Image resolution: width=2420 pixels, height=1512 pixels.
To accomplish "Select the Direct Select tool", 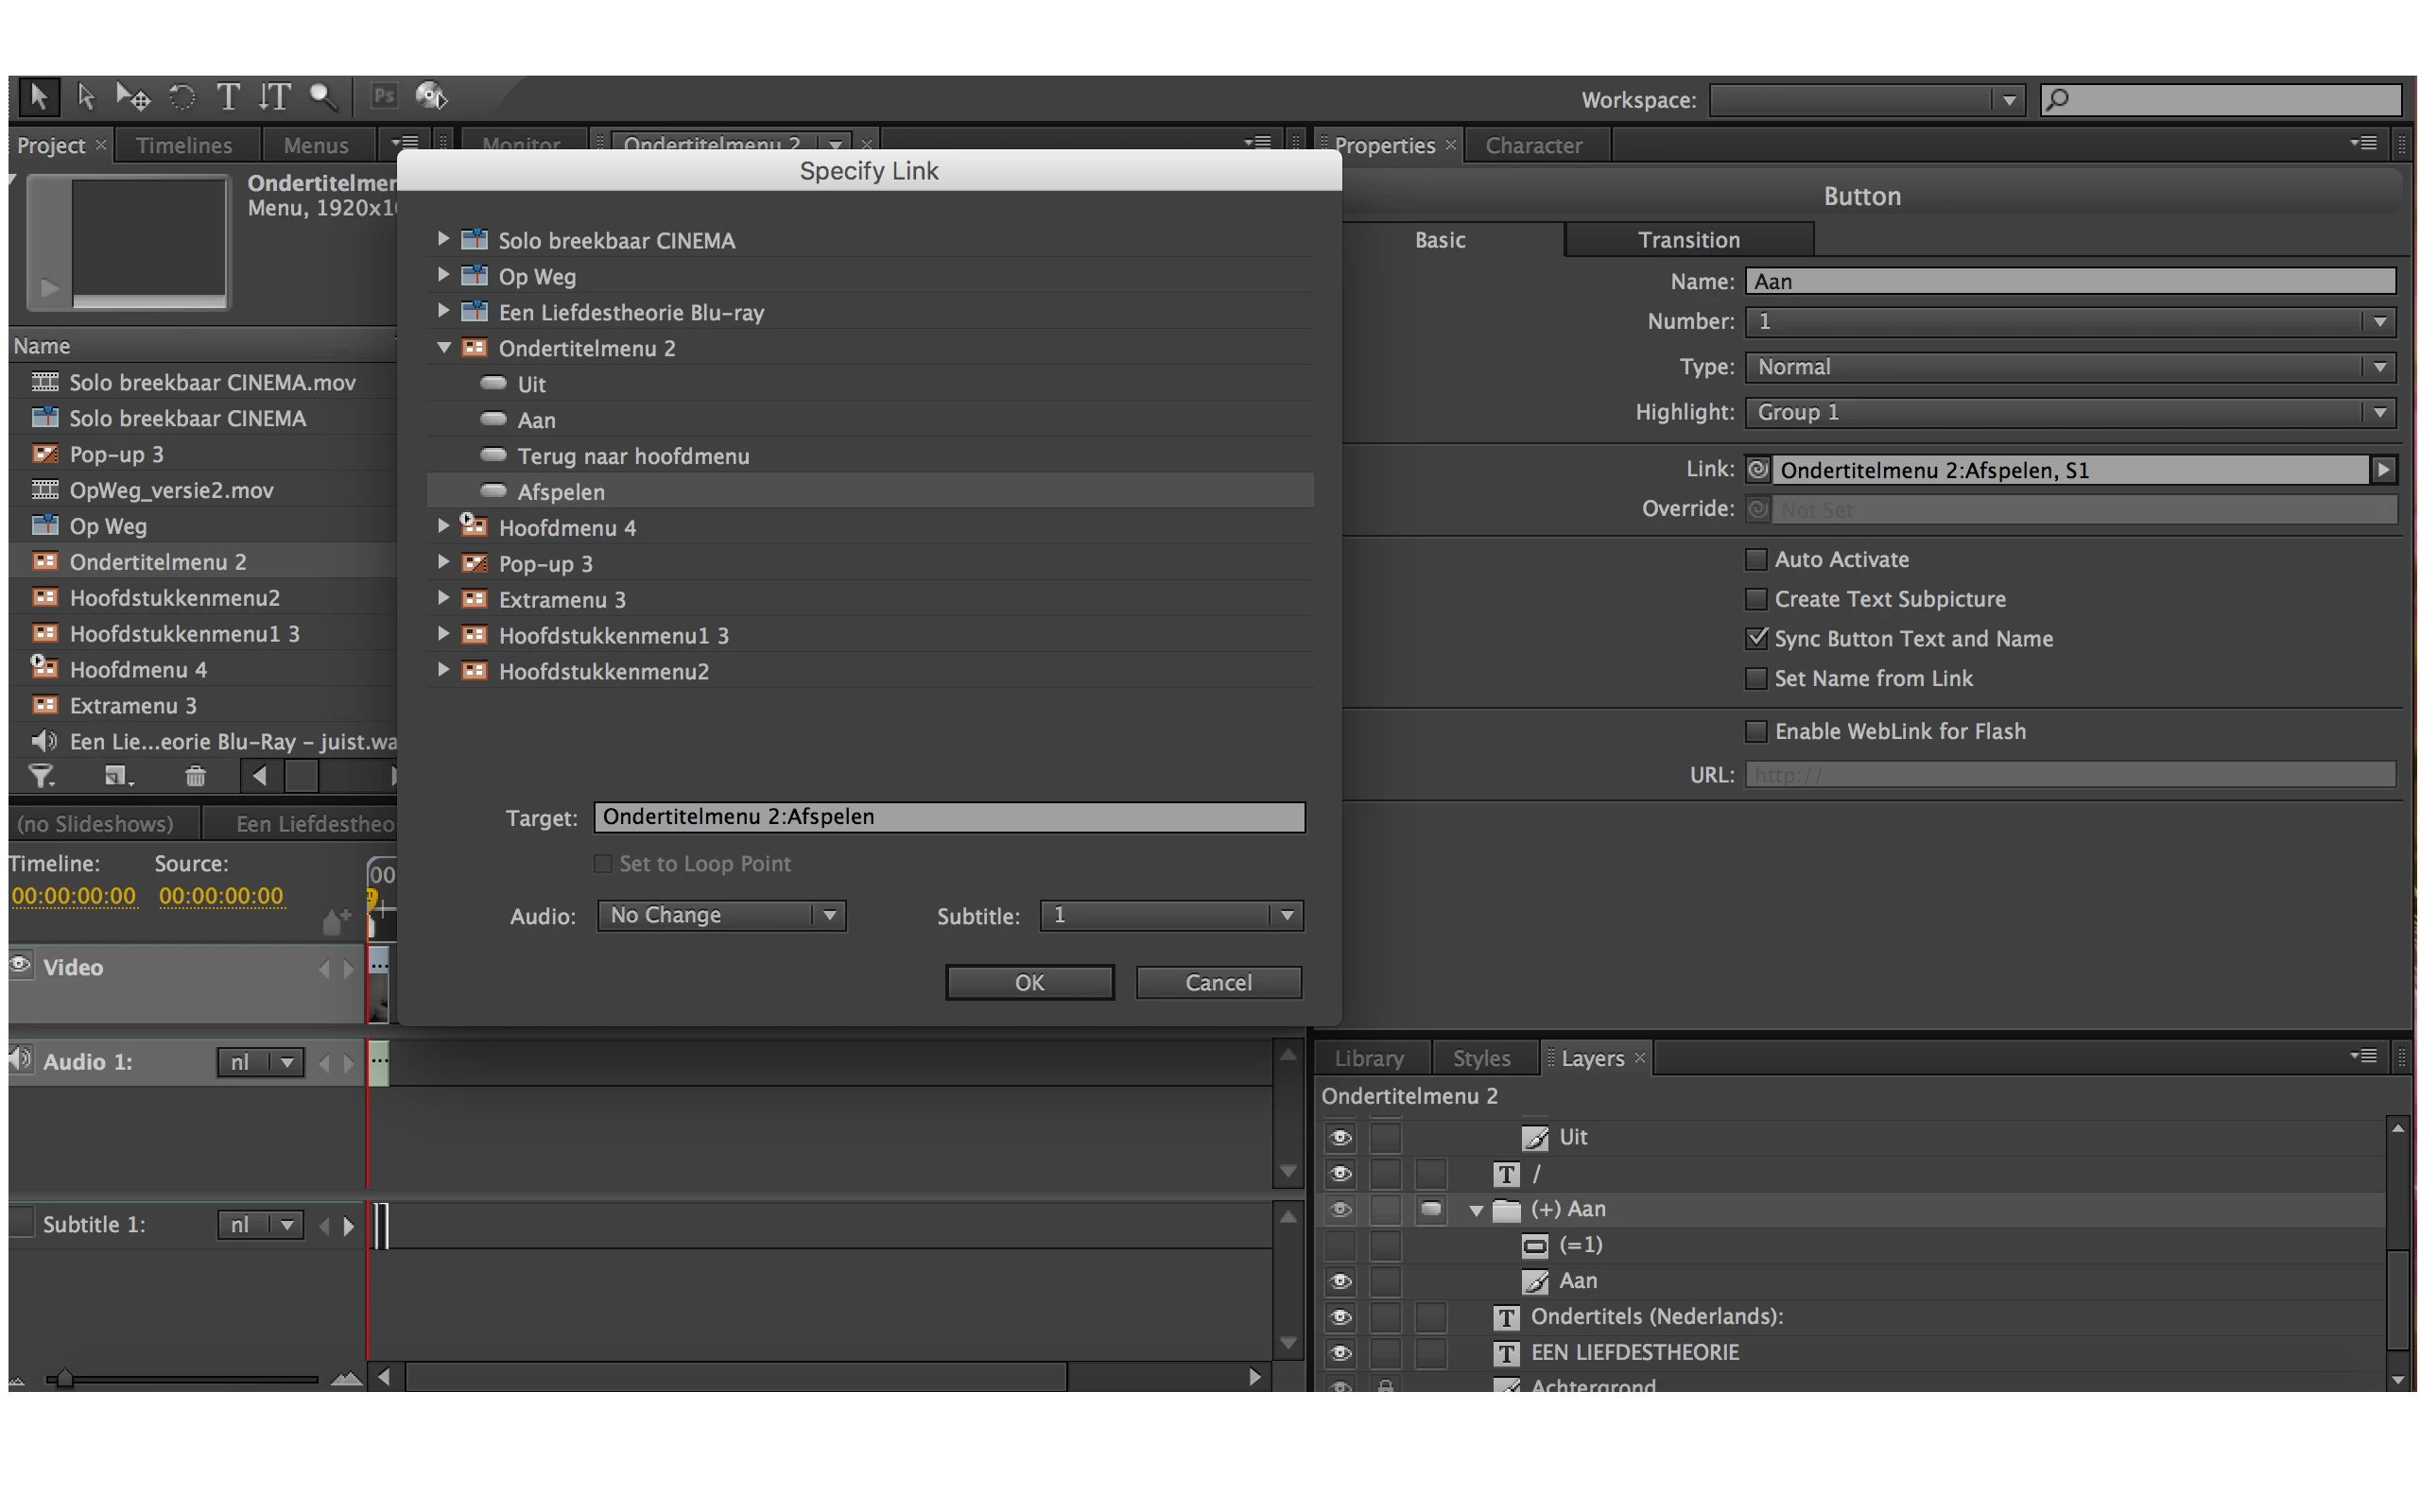I will 86,97.
